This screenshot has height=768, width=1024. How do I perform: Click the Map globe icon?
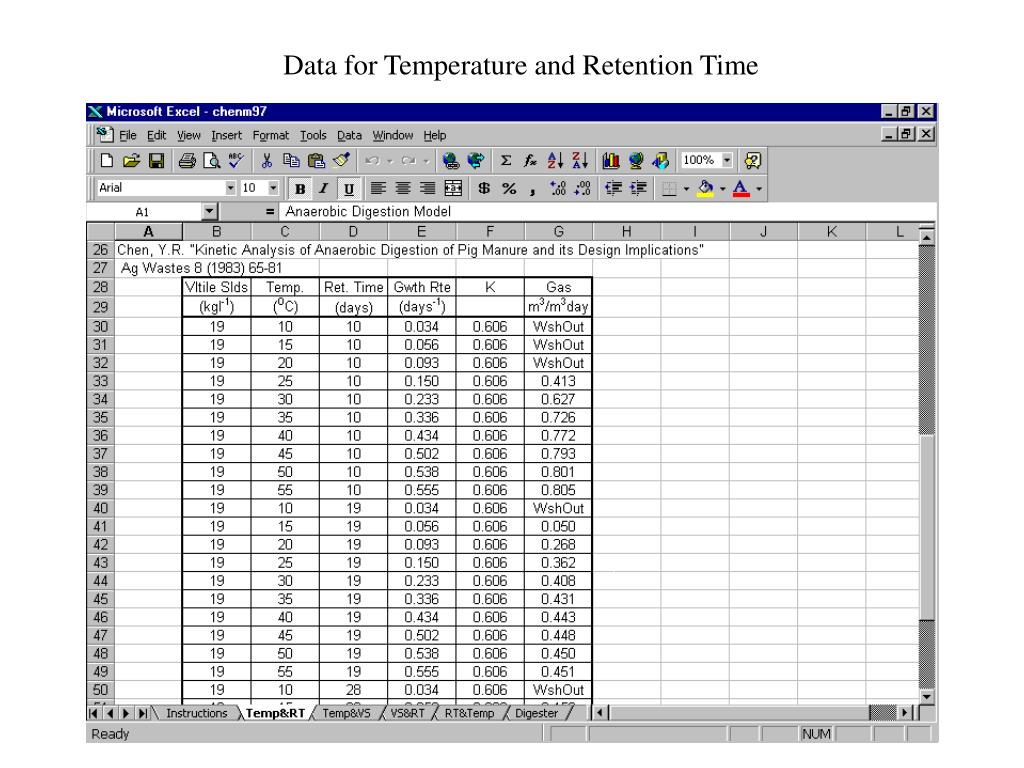click(635, 161)
